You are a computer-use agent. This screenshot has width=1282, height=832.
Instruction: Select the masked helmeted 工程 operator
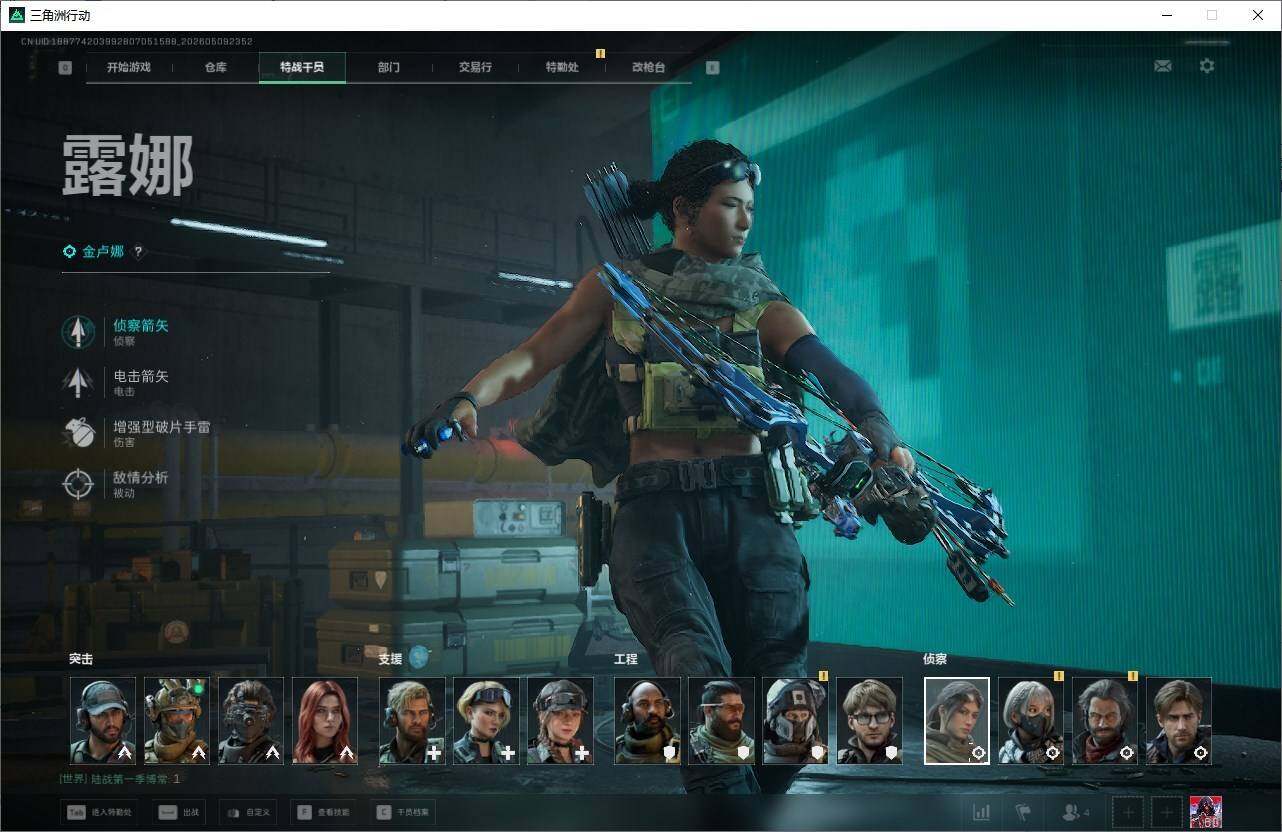[795, 721]
